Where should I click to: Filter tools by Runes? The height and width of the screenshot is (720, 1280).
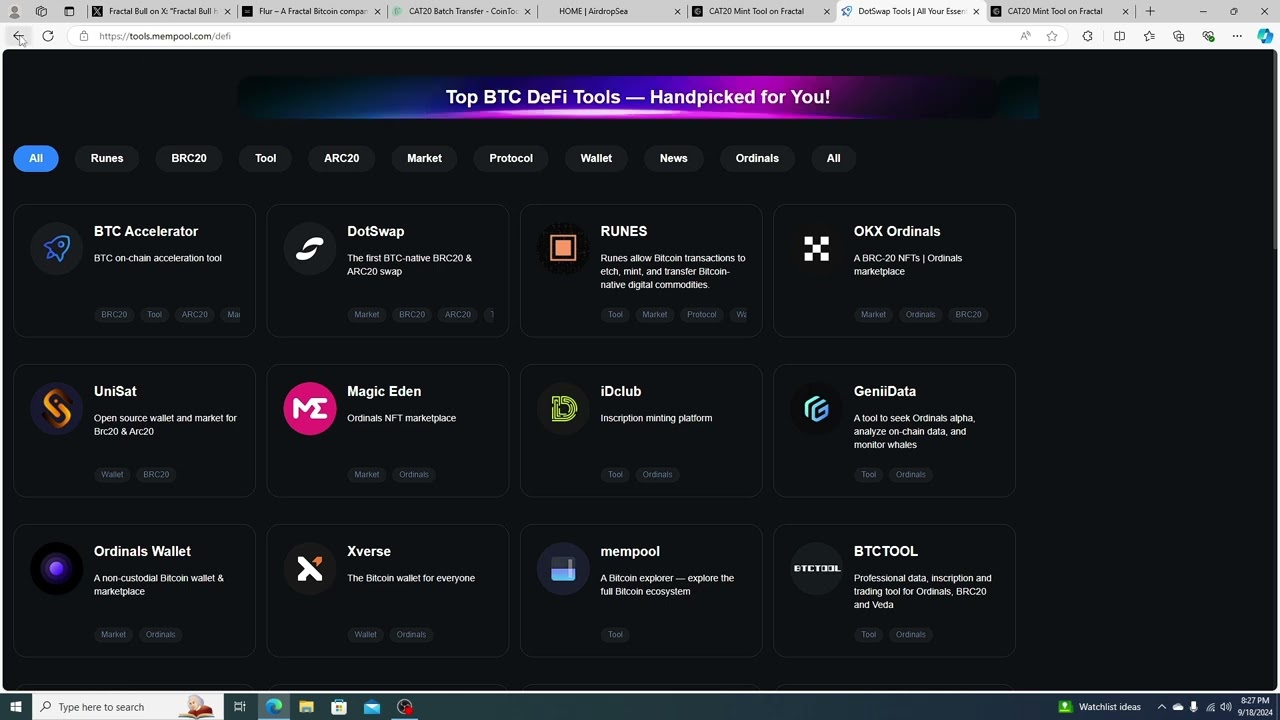click(x=107, y=158)
